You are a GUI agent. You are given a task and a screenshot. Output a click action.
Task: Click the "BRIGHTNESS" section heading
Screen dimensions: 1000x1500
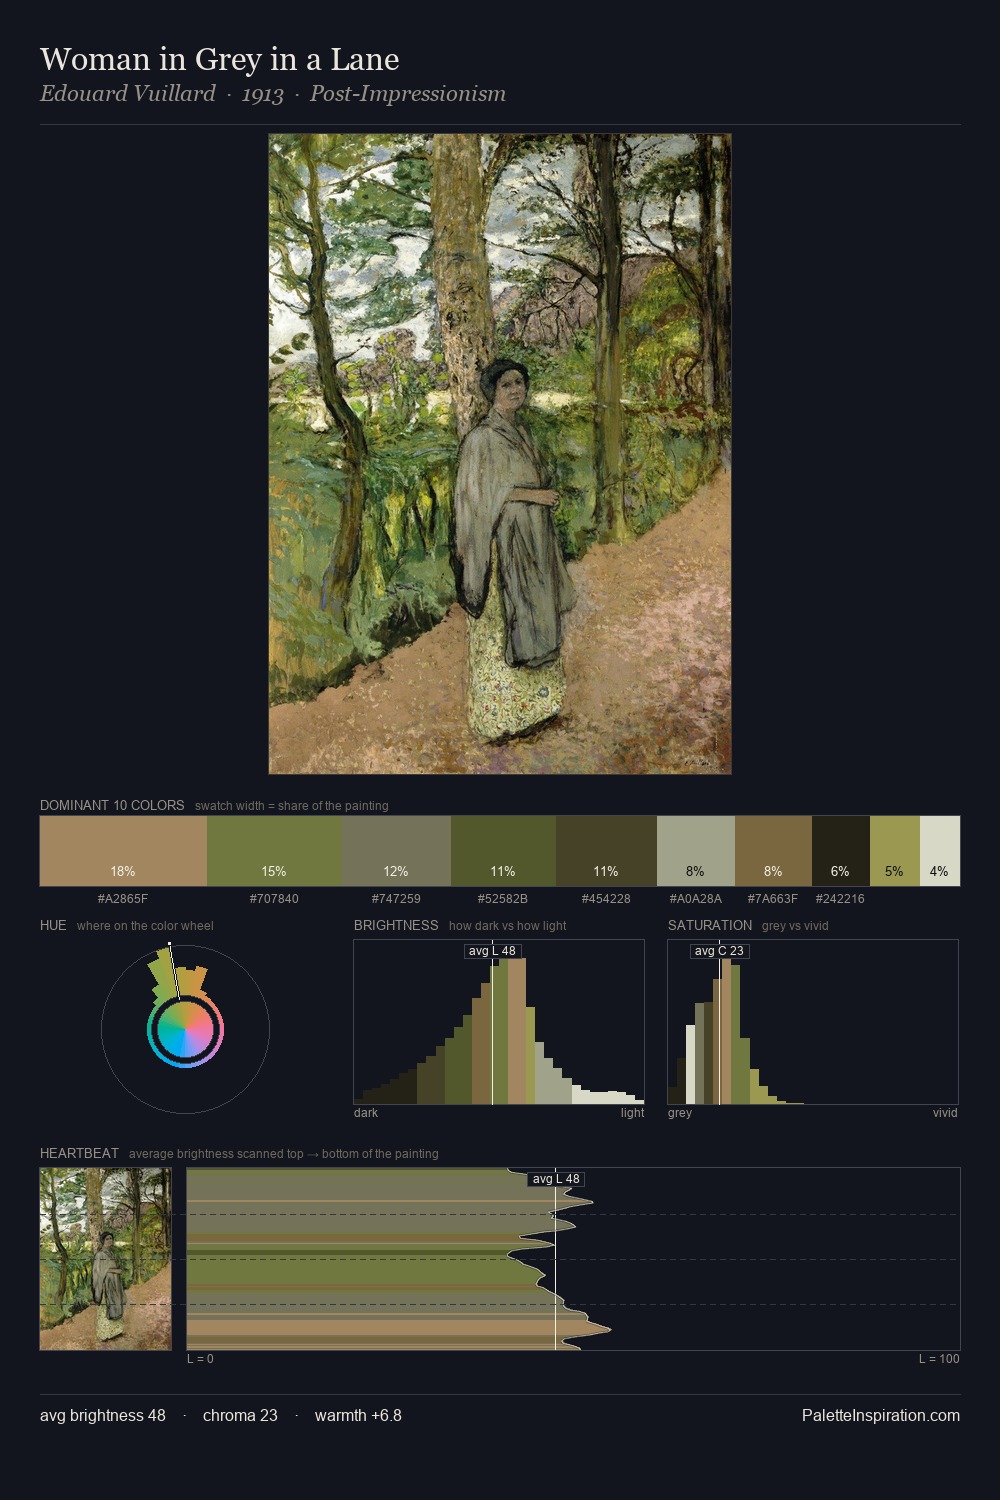396,925
